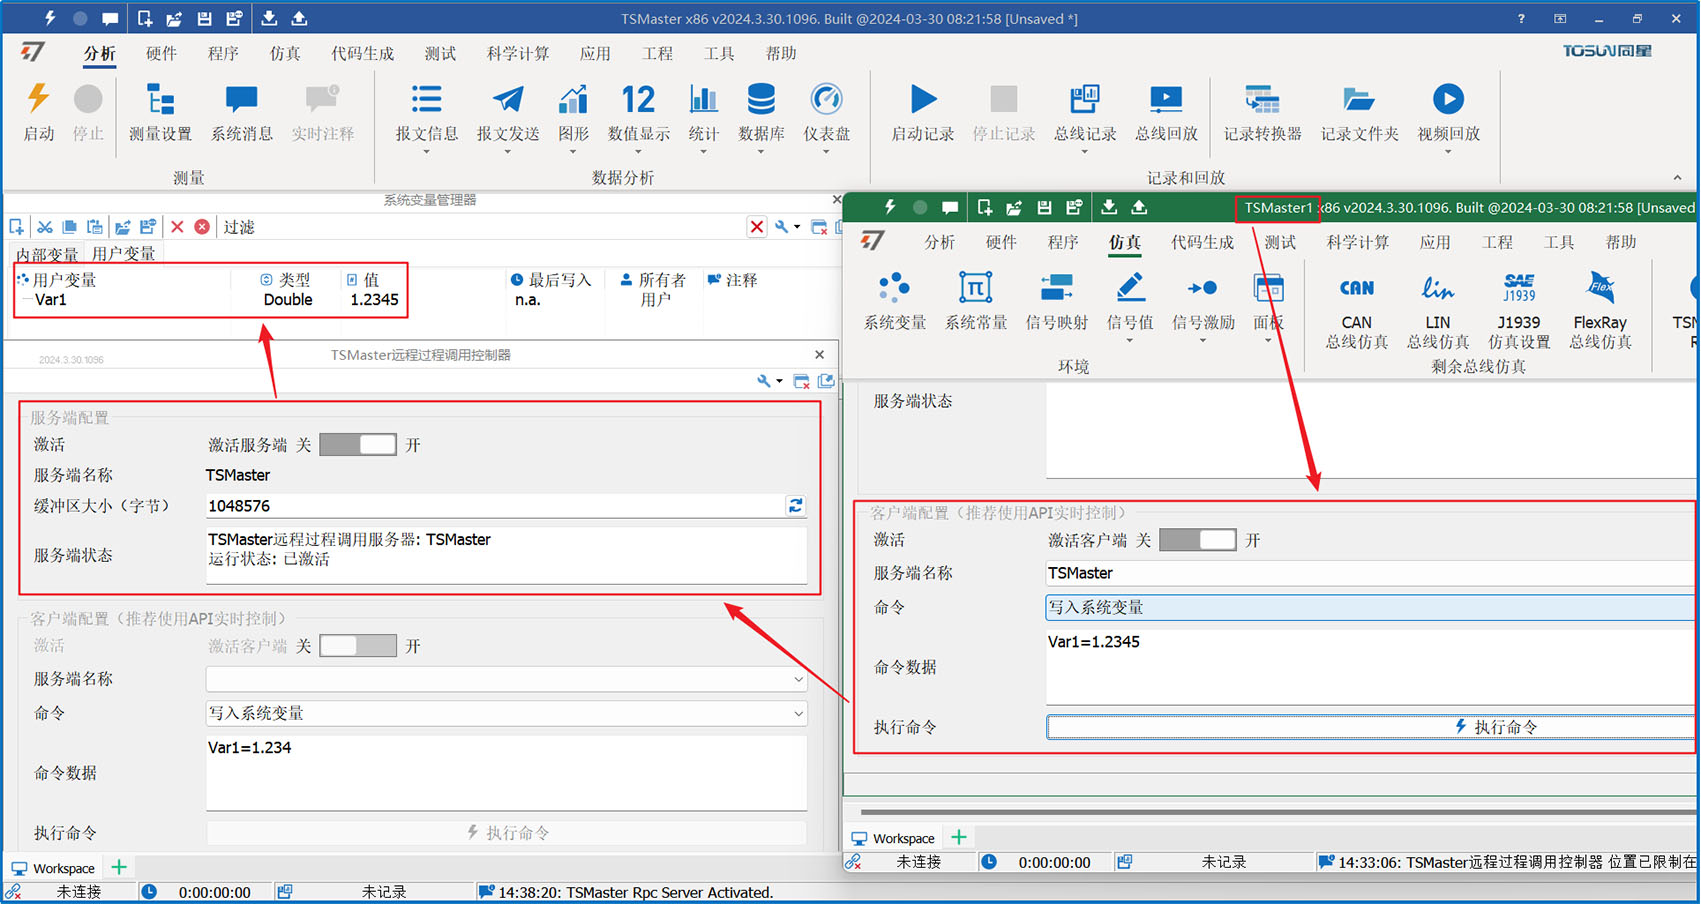The image size is (1701, 904).
Task: Switch to 代码生成 tab in main ribbon
Action: click(363, 53)
